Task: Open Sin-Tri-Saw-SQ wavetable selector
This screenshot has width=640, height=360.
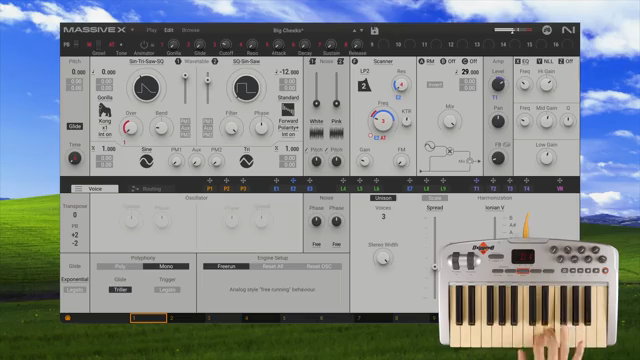Action: 147,61
